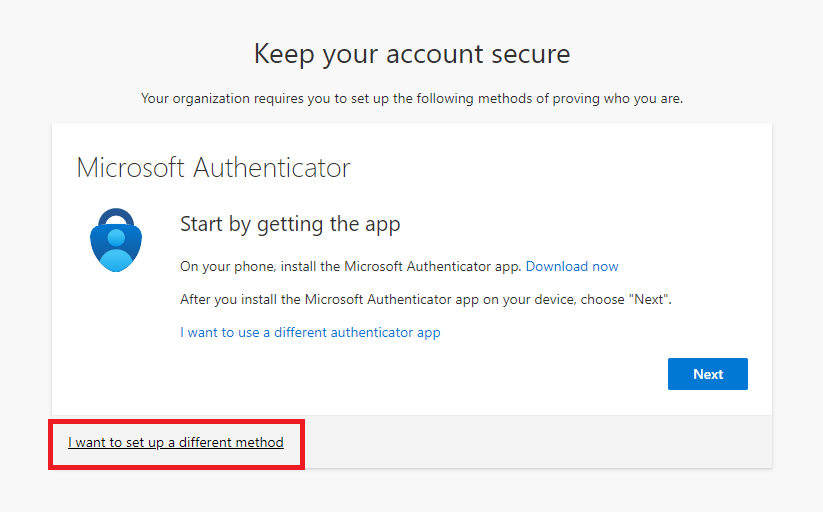The height and width of the screenshot is (512, 823).
Task: Click the red highlight box border
Action: click(x=176, y=421)
